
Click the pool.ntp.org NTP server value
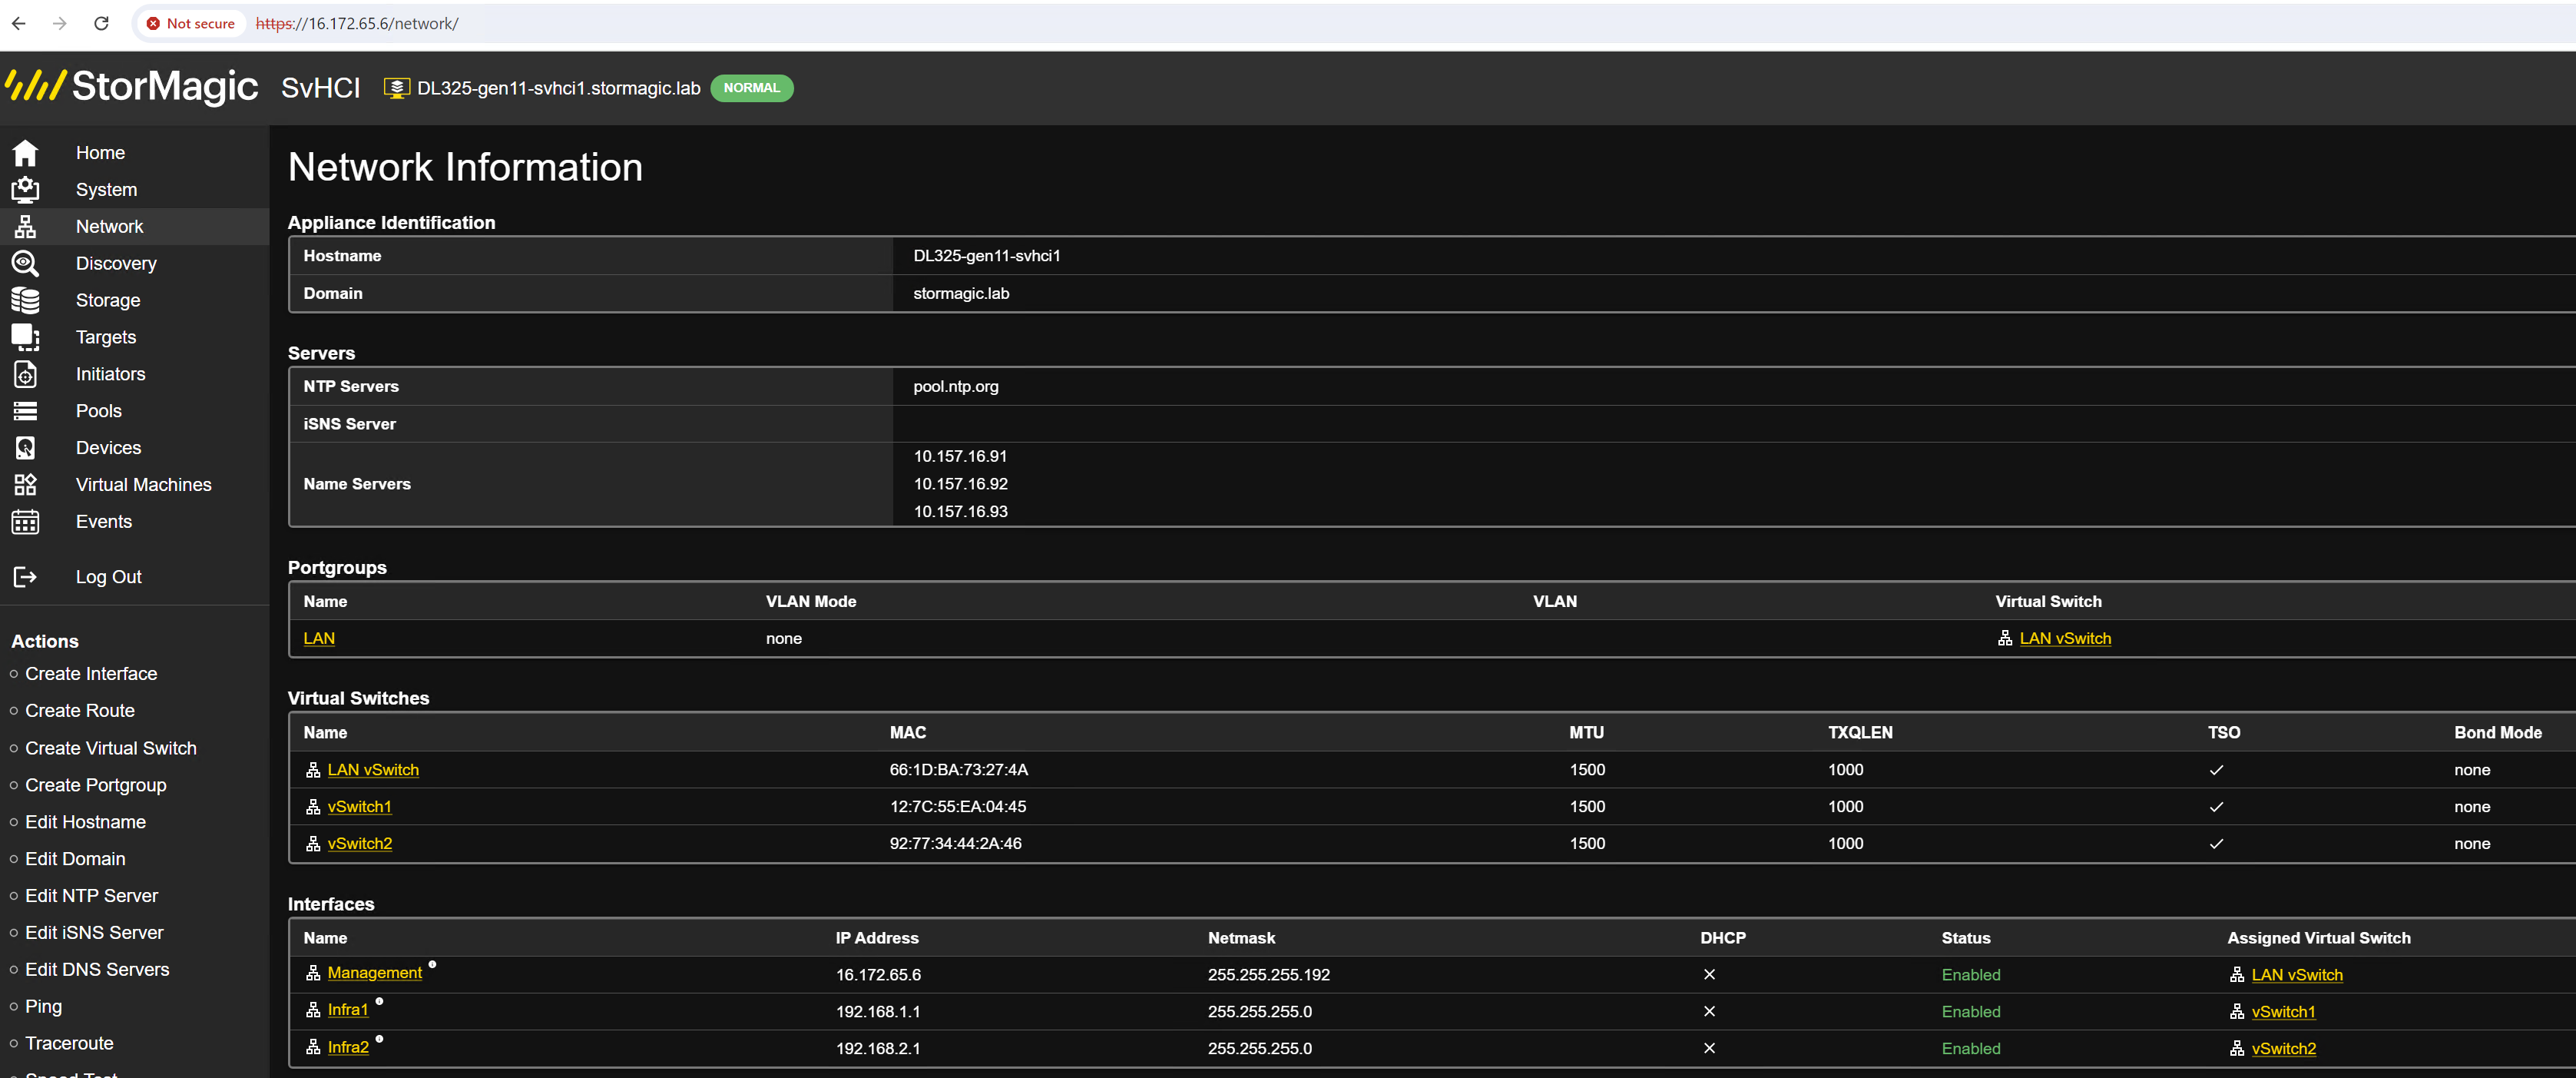[955, 387]
